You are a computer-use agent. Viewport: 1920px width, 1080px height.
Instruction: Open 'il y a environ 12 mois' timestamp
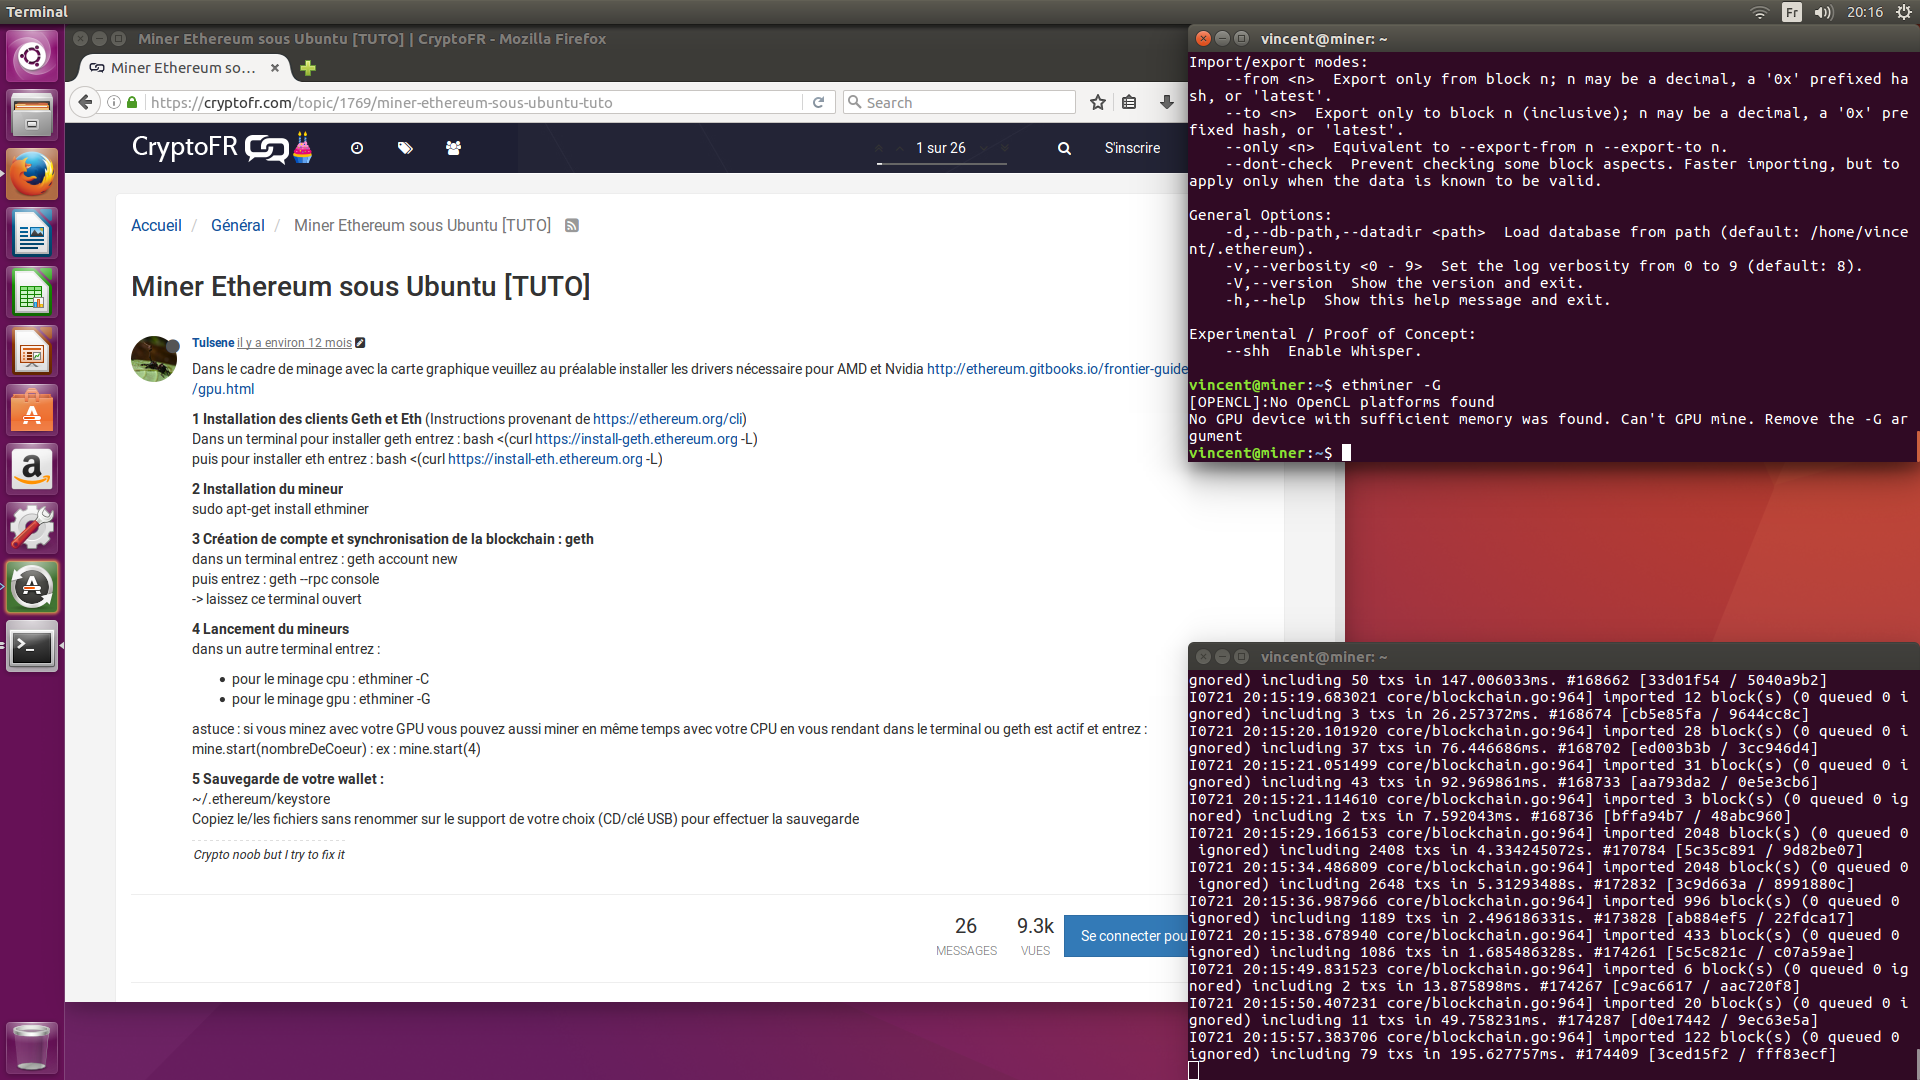click(x=295, y=343)
